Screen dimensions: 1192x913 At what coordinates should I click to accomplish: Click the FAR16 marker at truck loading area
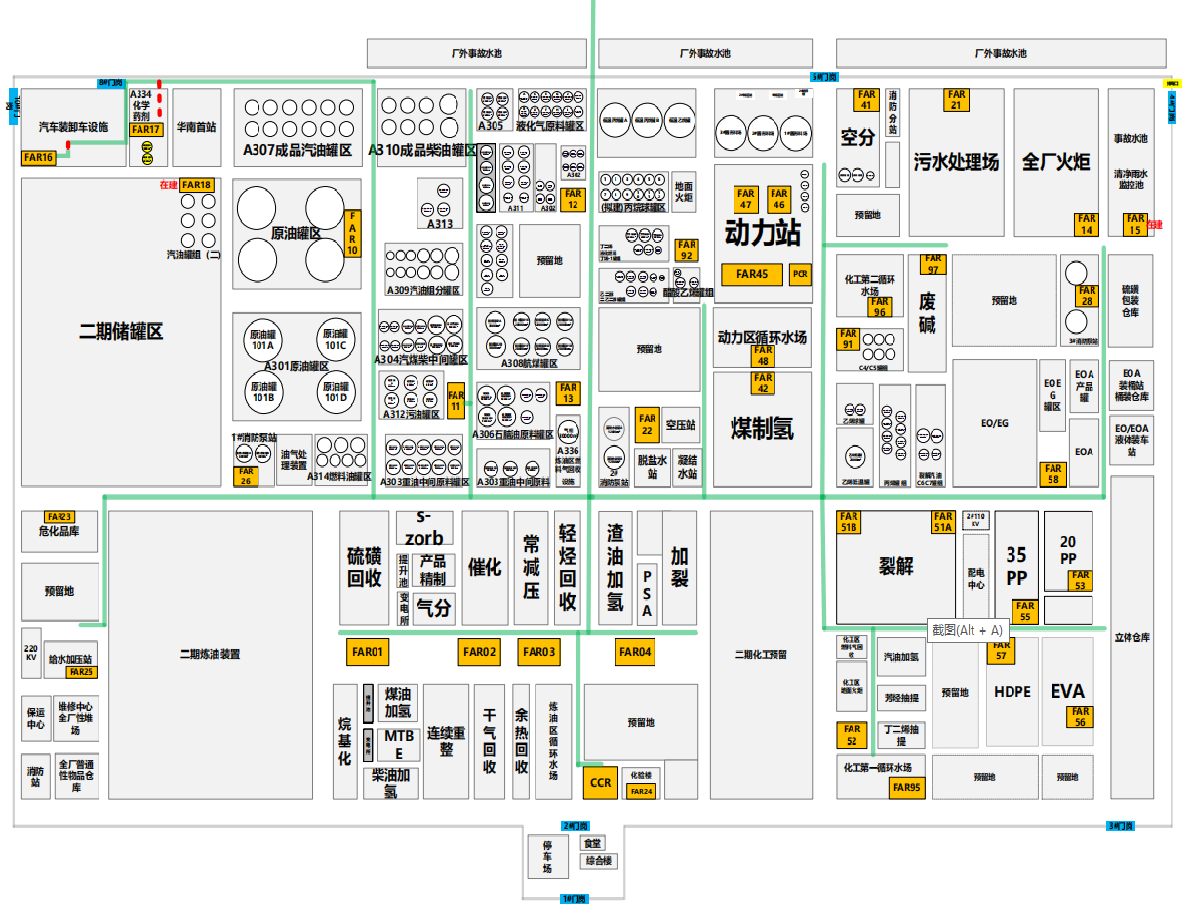[38, 157]
